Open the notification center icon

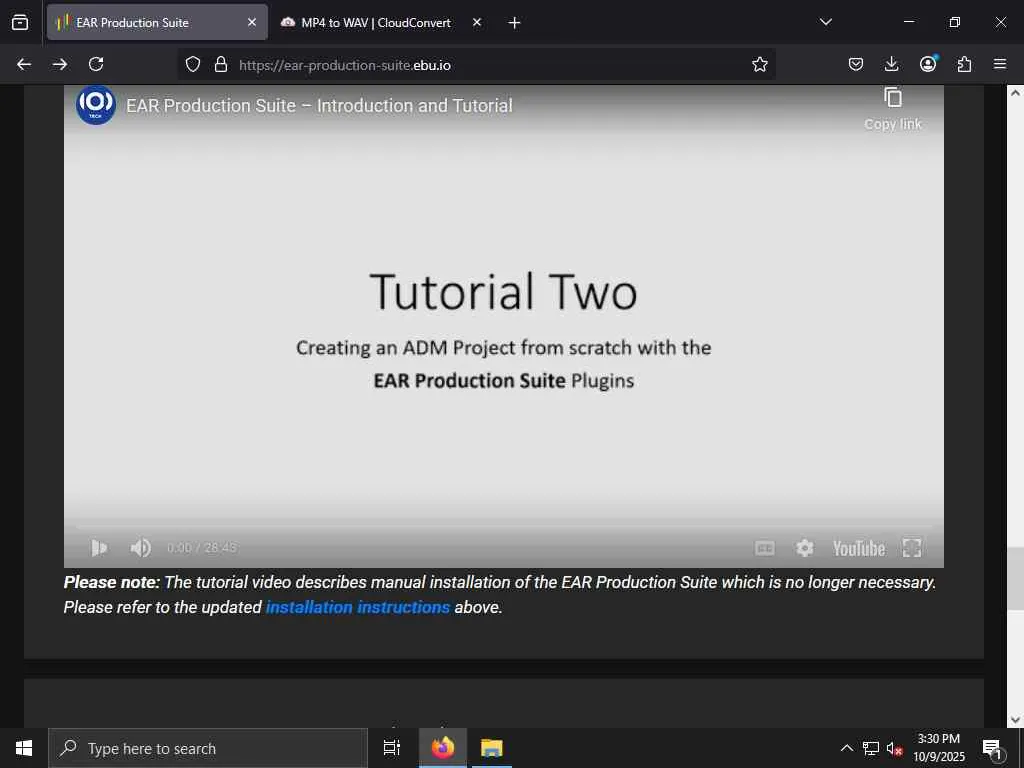pos(993,748)
